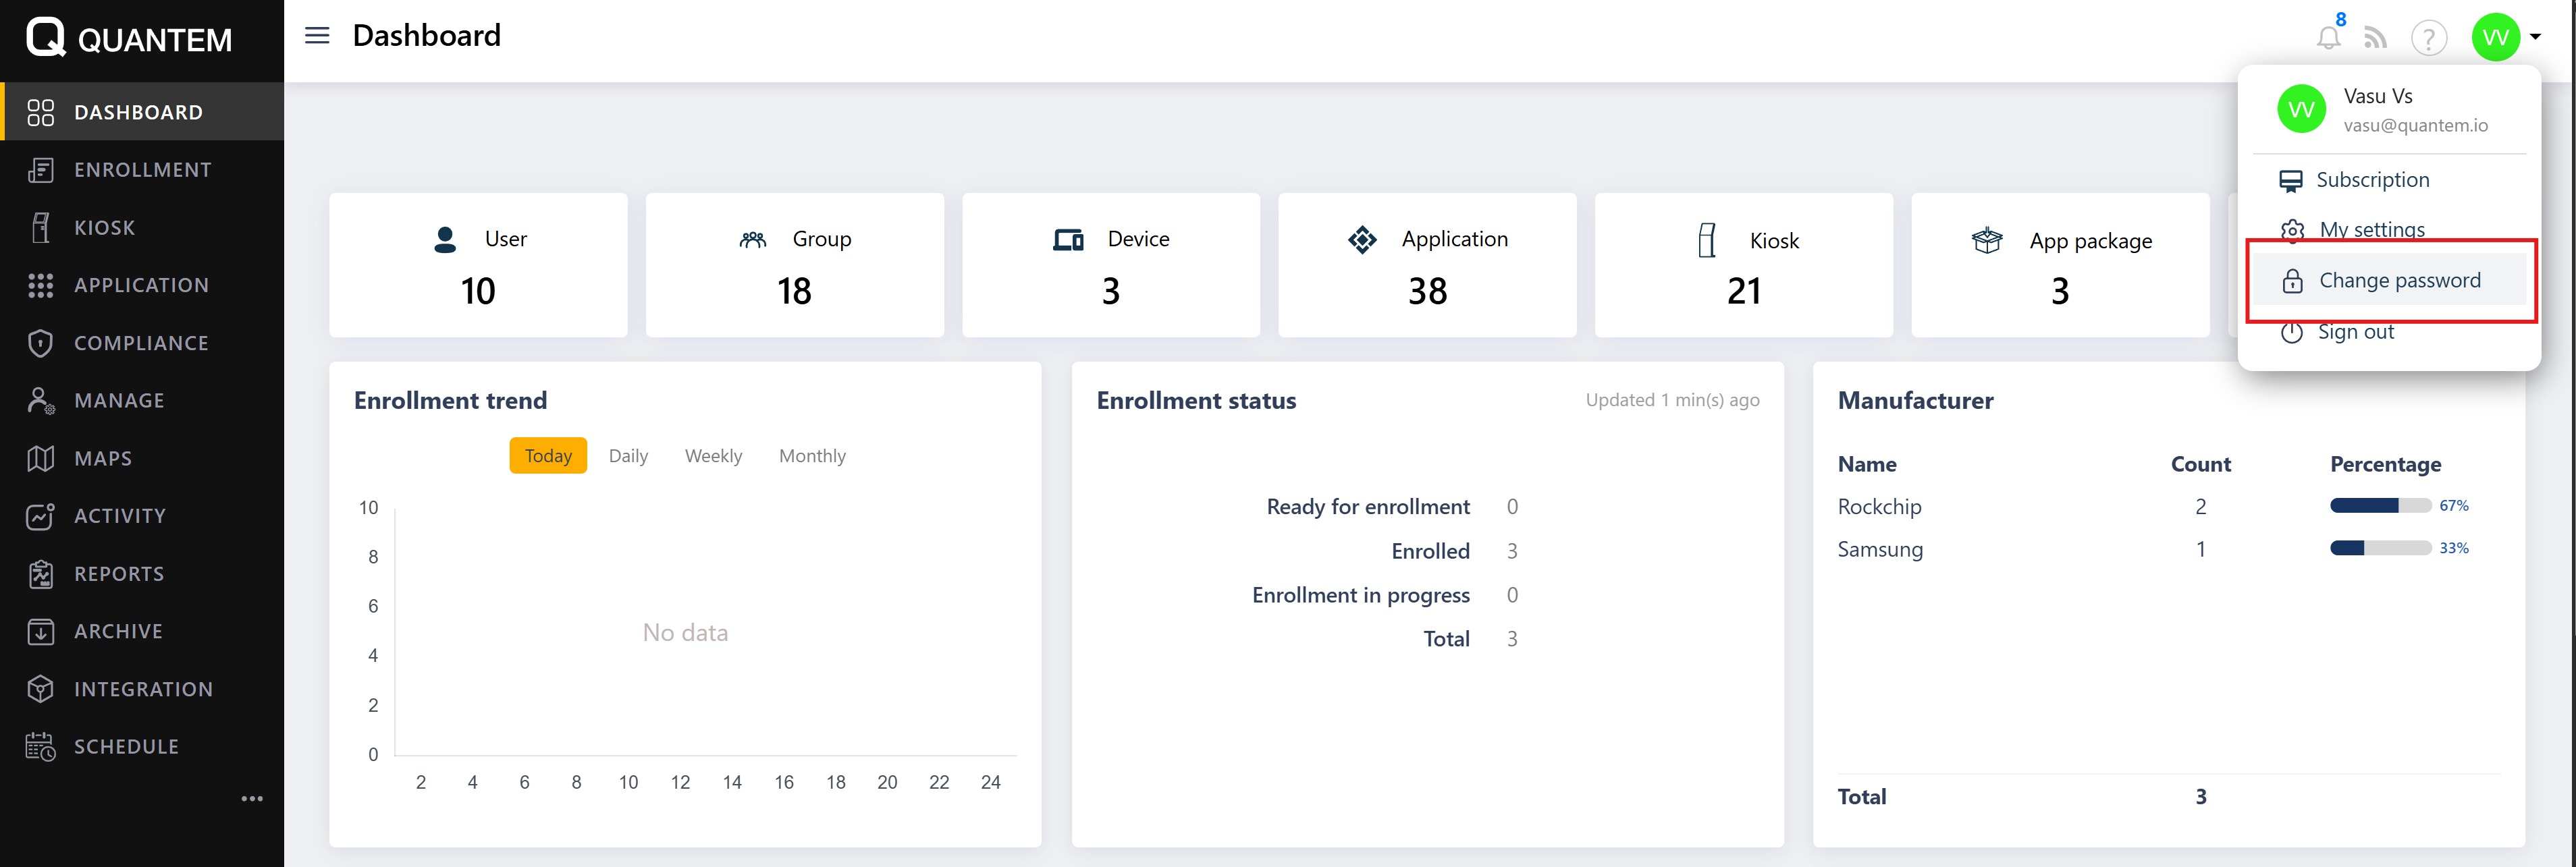
Task: Open the Integration sidebar item
Action: (142, 689)
